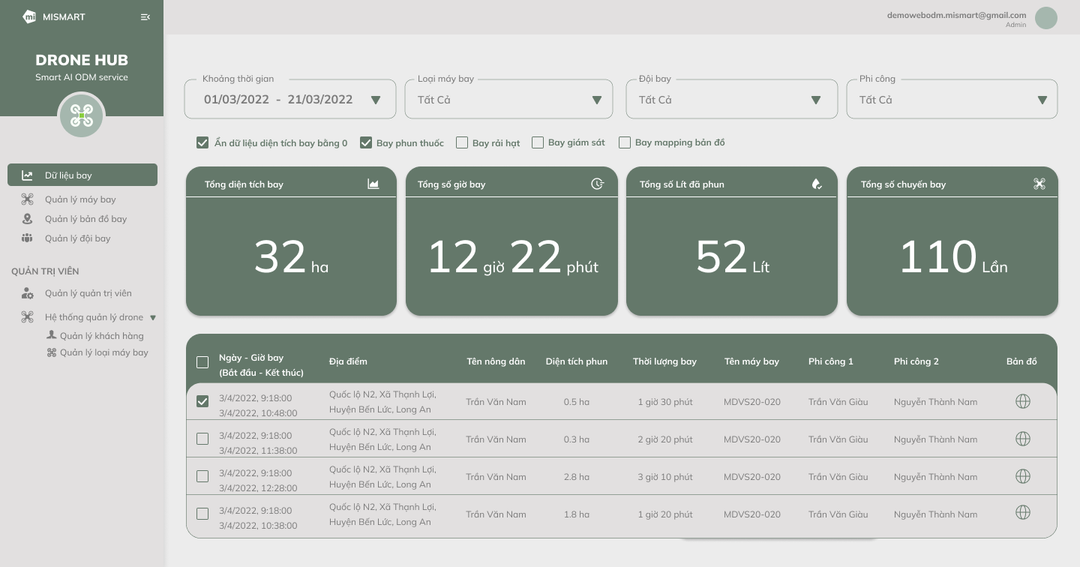Image resolution: width=1080 pixels, height=567 pixels.
Task: Open Quản lý loại máy bay submenu item
Action: (x=104, y=352)
